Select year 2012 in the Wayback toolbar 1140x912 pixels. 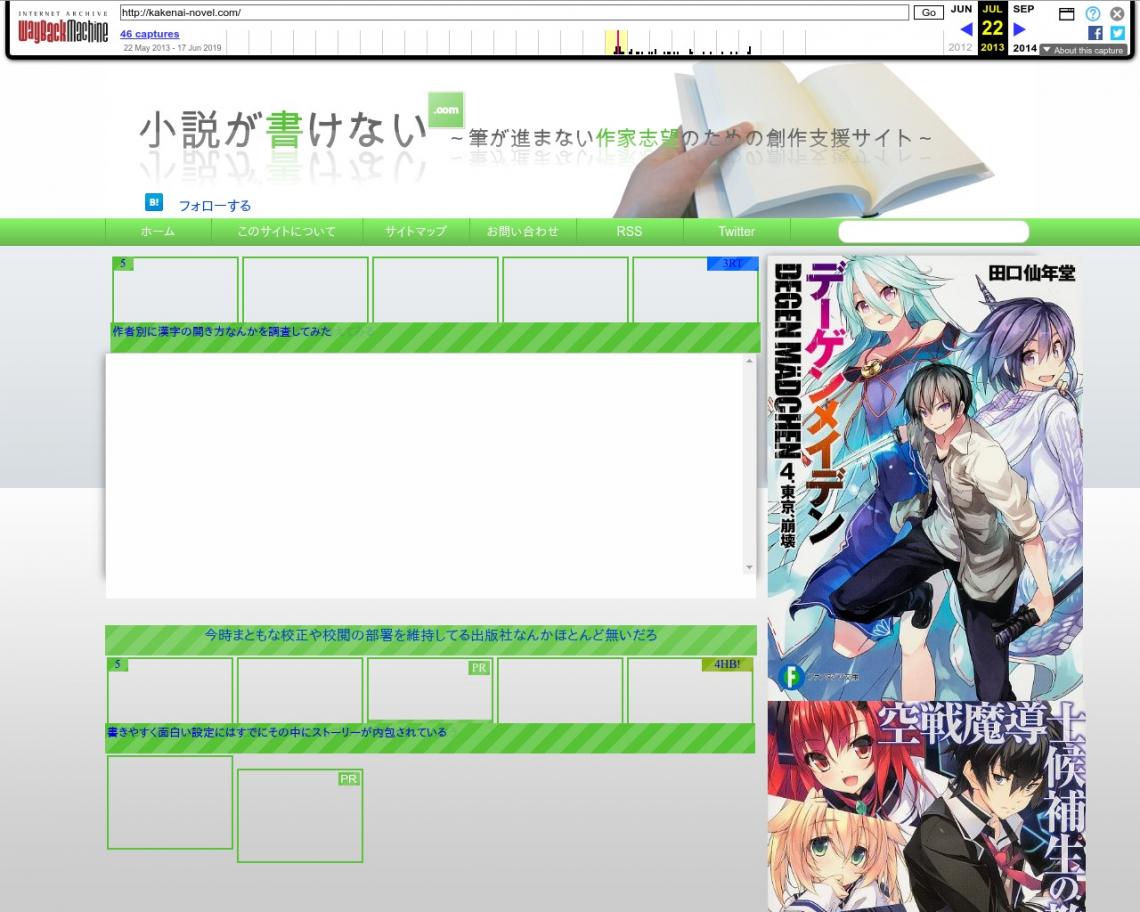pyautogui.click(x=960, y=47)
